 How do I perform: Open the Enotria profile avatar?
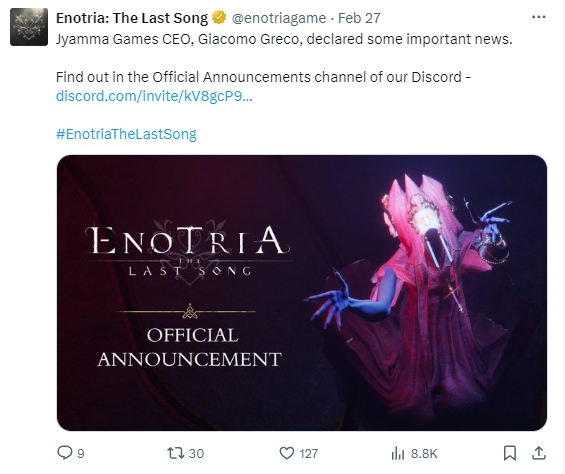coord(29,27)
